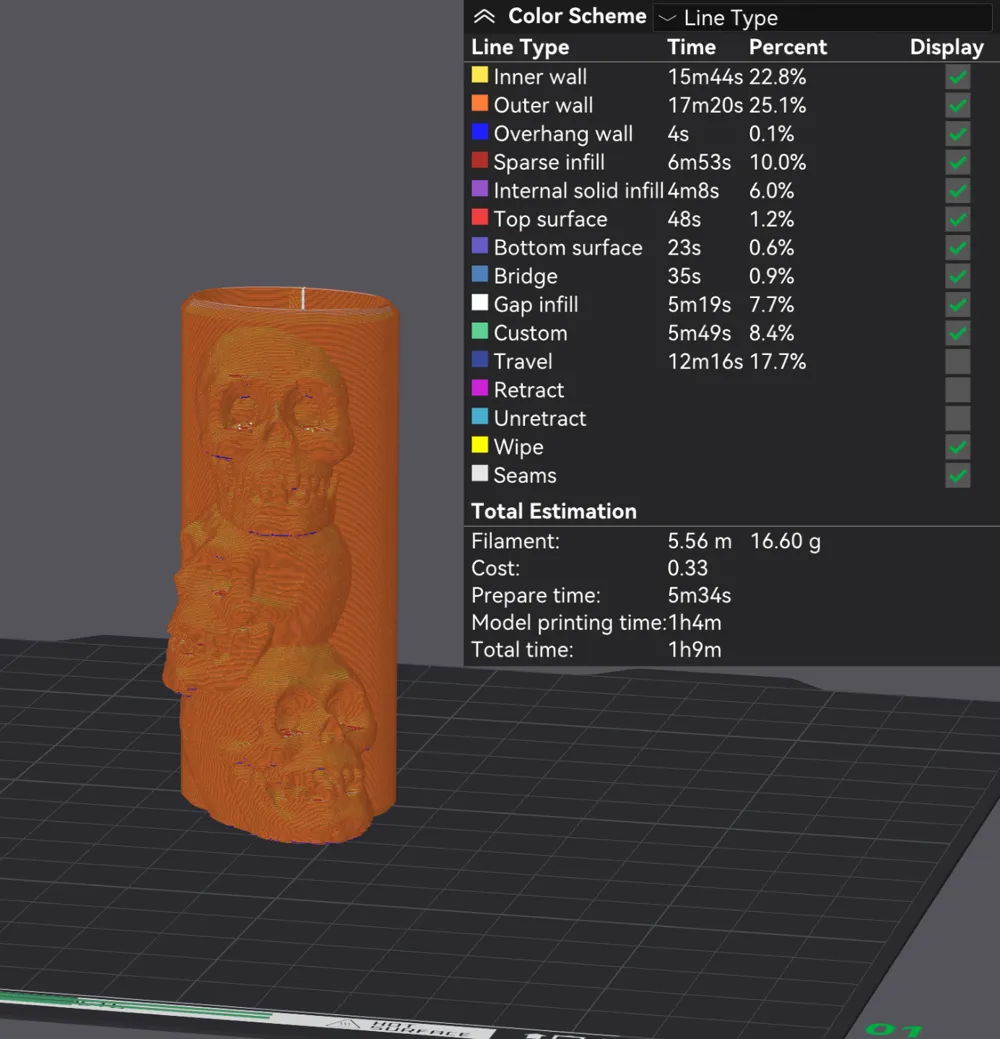Viewport: 1000px width, 1039px height.
Task: Hide the Sparse infill lines
Action: 956,162
